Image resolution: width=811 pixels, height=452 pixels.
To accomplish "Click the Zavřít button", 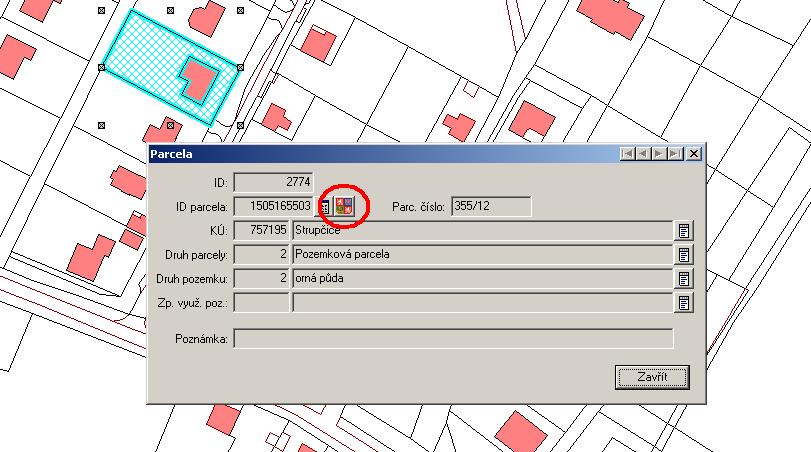I will click(x=652, y=377).
